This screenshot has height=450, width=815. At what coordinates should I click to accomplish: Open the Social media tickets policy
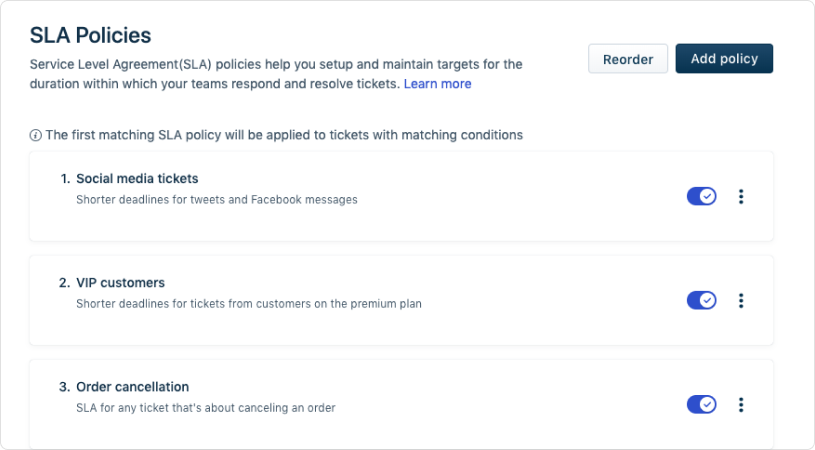(137, 178)
